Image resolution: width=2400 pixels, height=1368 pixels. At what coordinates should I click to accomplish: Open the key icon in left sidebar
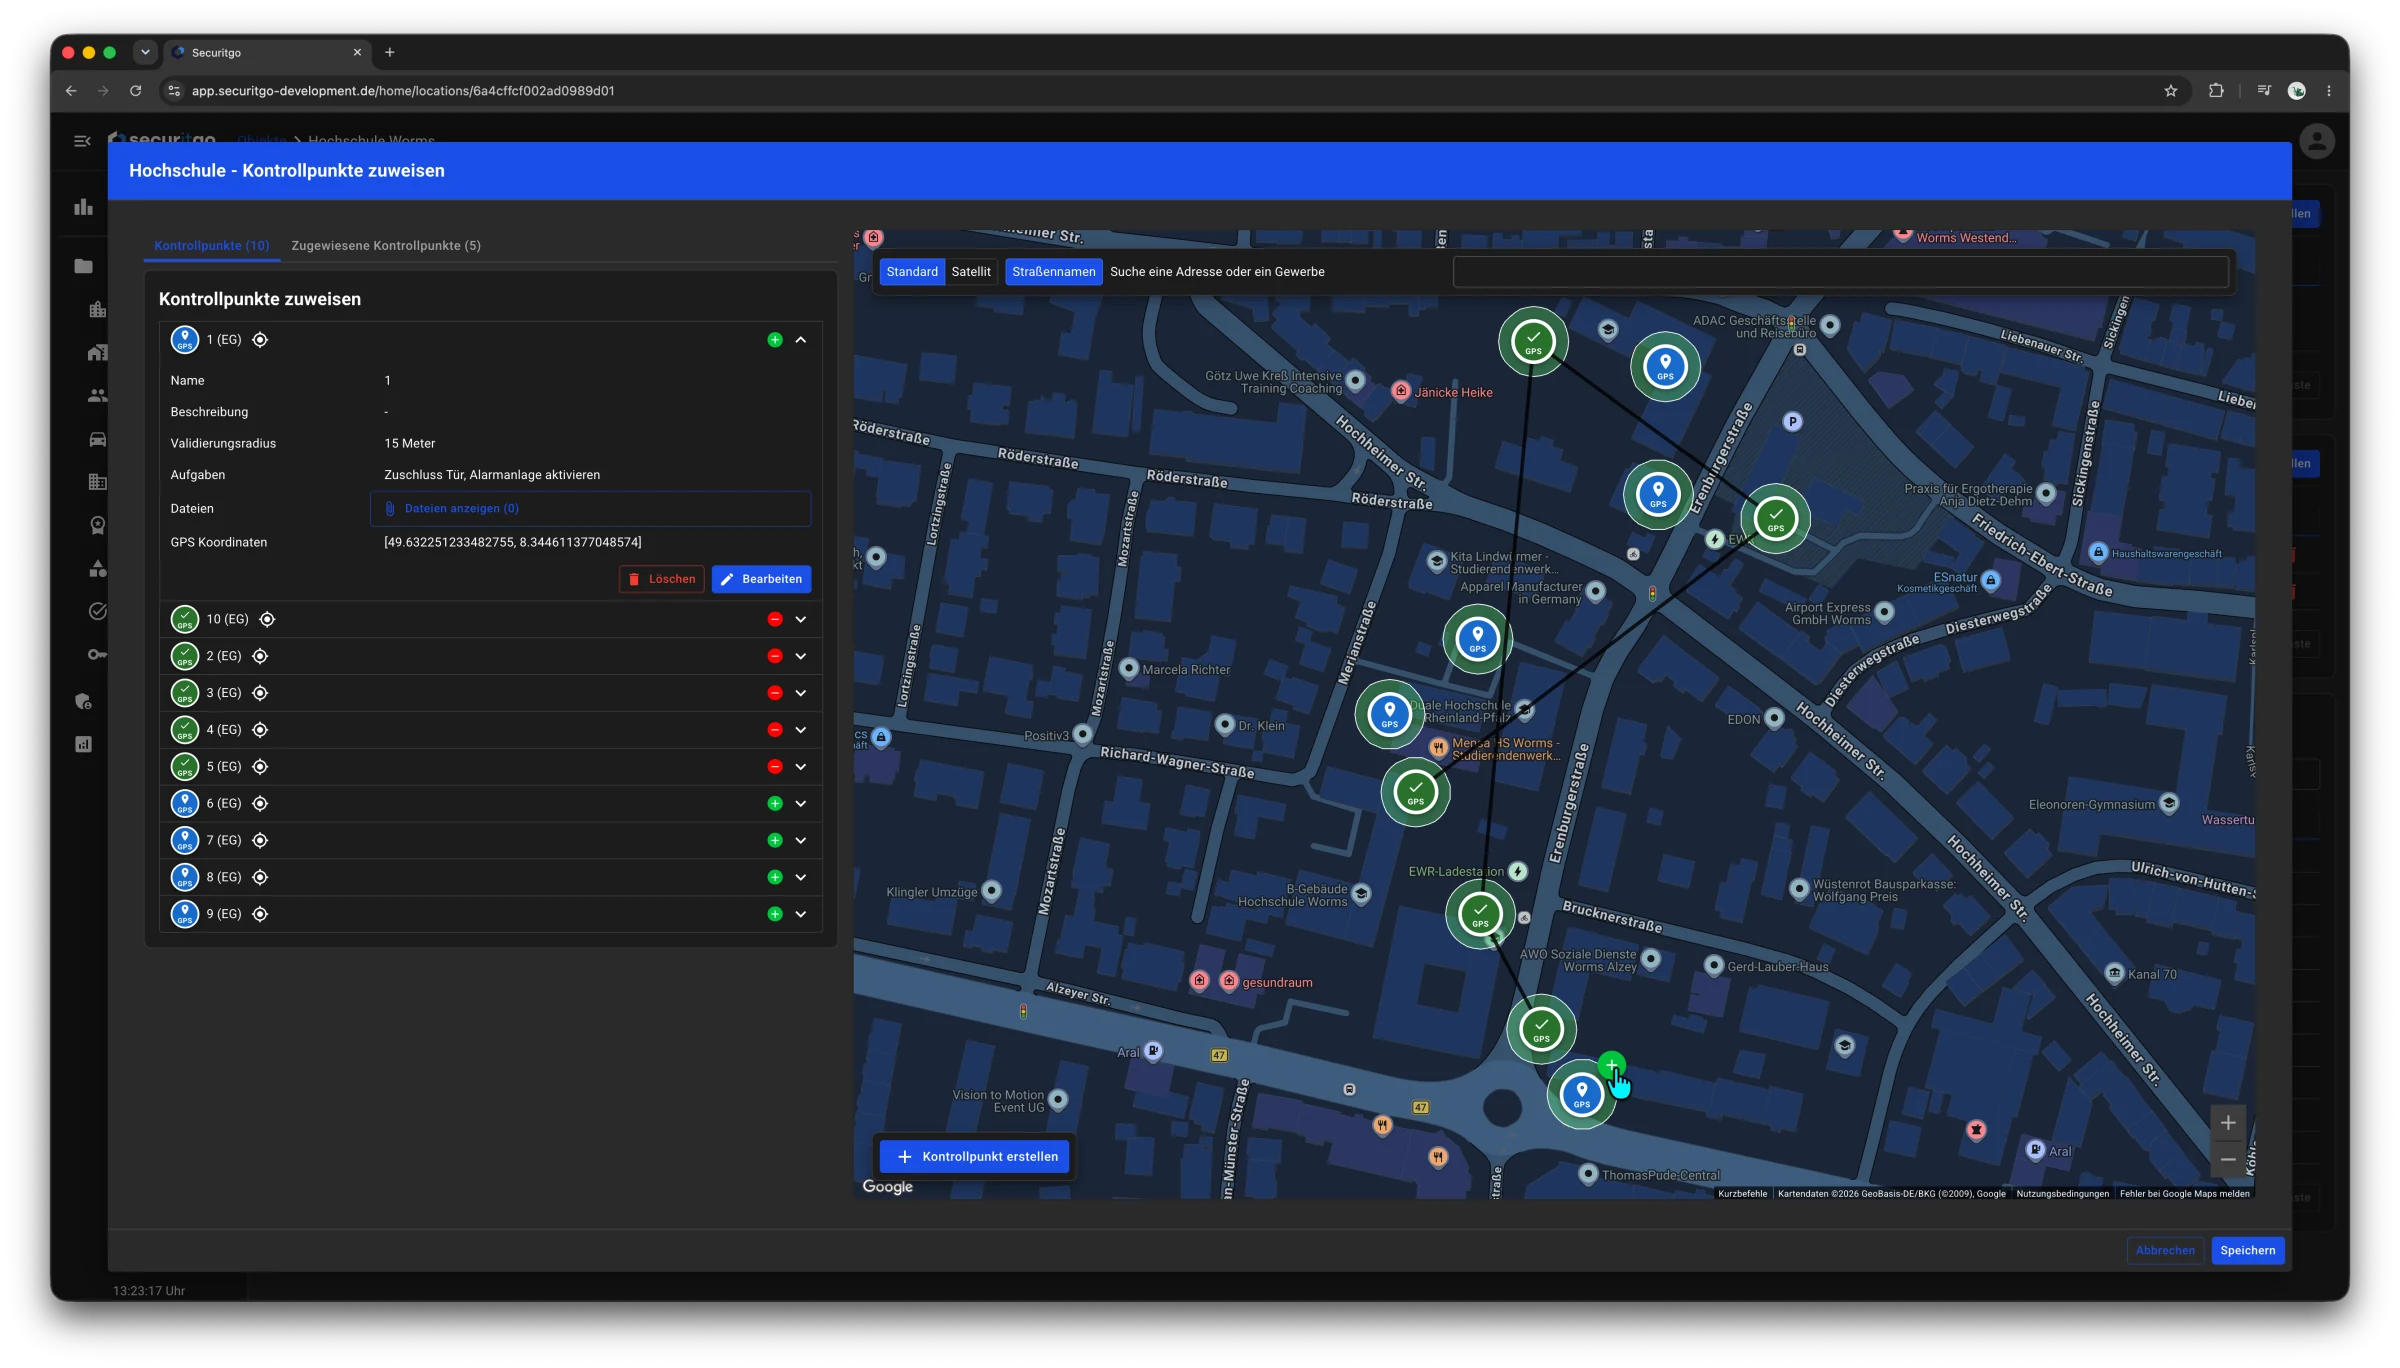click(97, 655)
